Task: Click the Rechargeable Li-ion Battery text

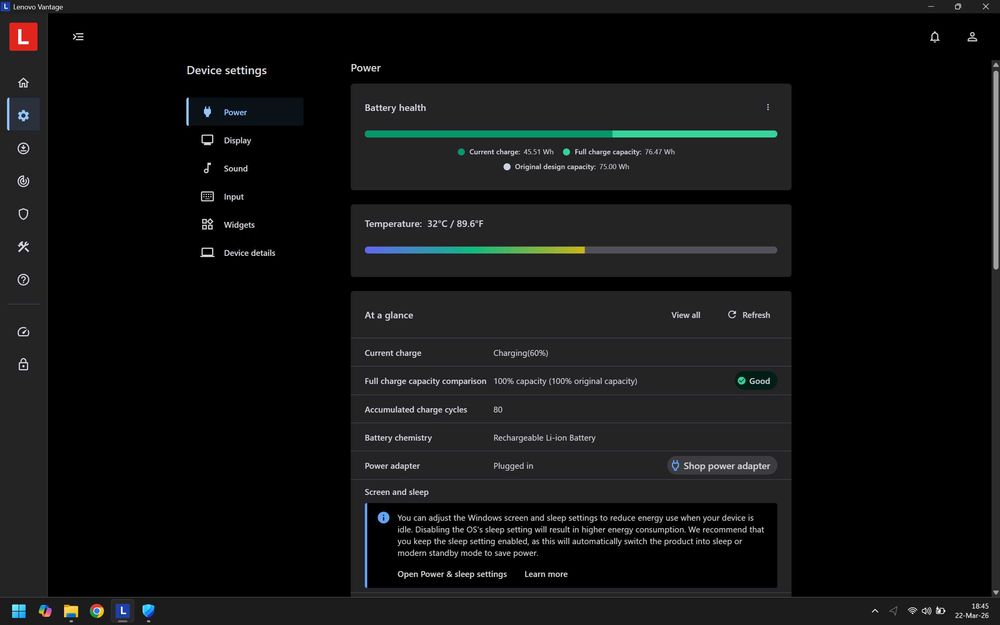Action: pos(544,438)
